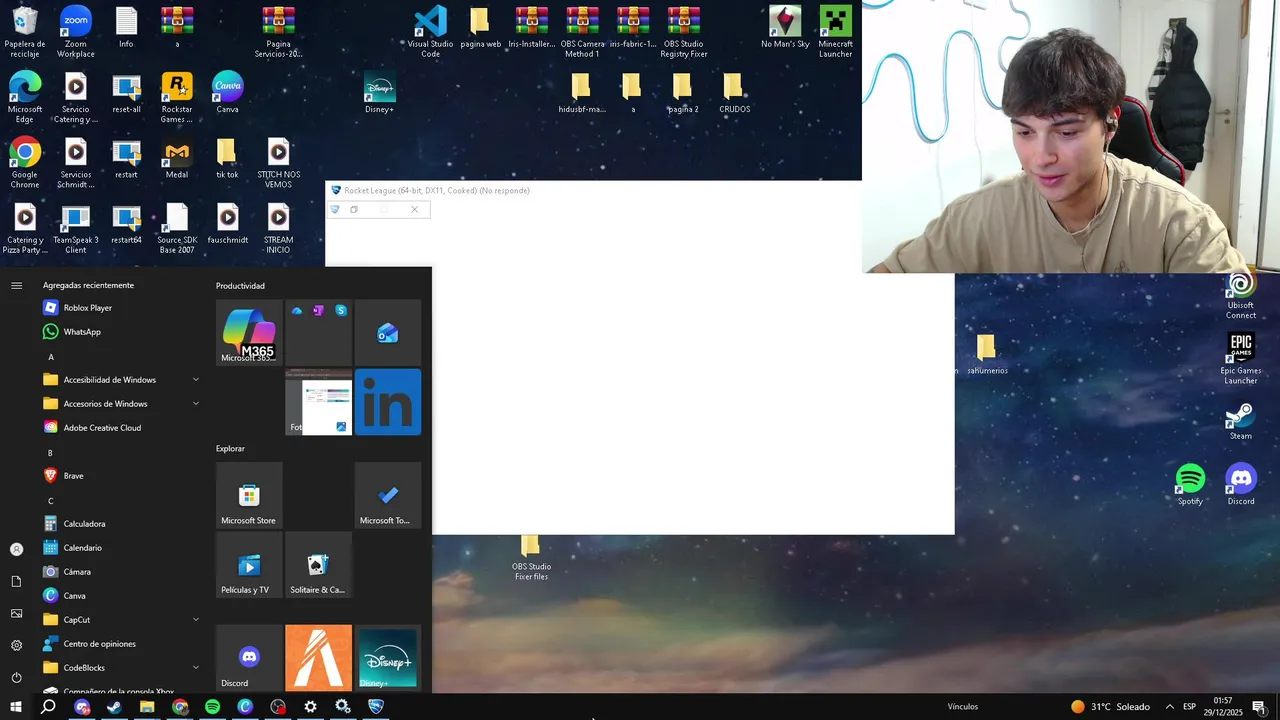Open Pictures icon in Start menu sidebar
This screenshot has height=720, width=1280.
point(16,613)
